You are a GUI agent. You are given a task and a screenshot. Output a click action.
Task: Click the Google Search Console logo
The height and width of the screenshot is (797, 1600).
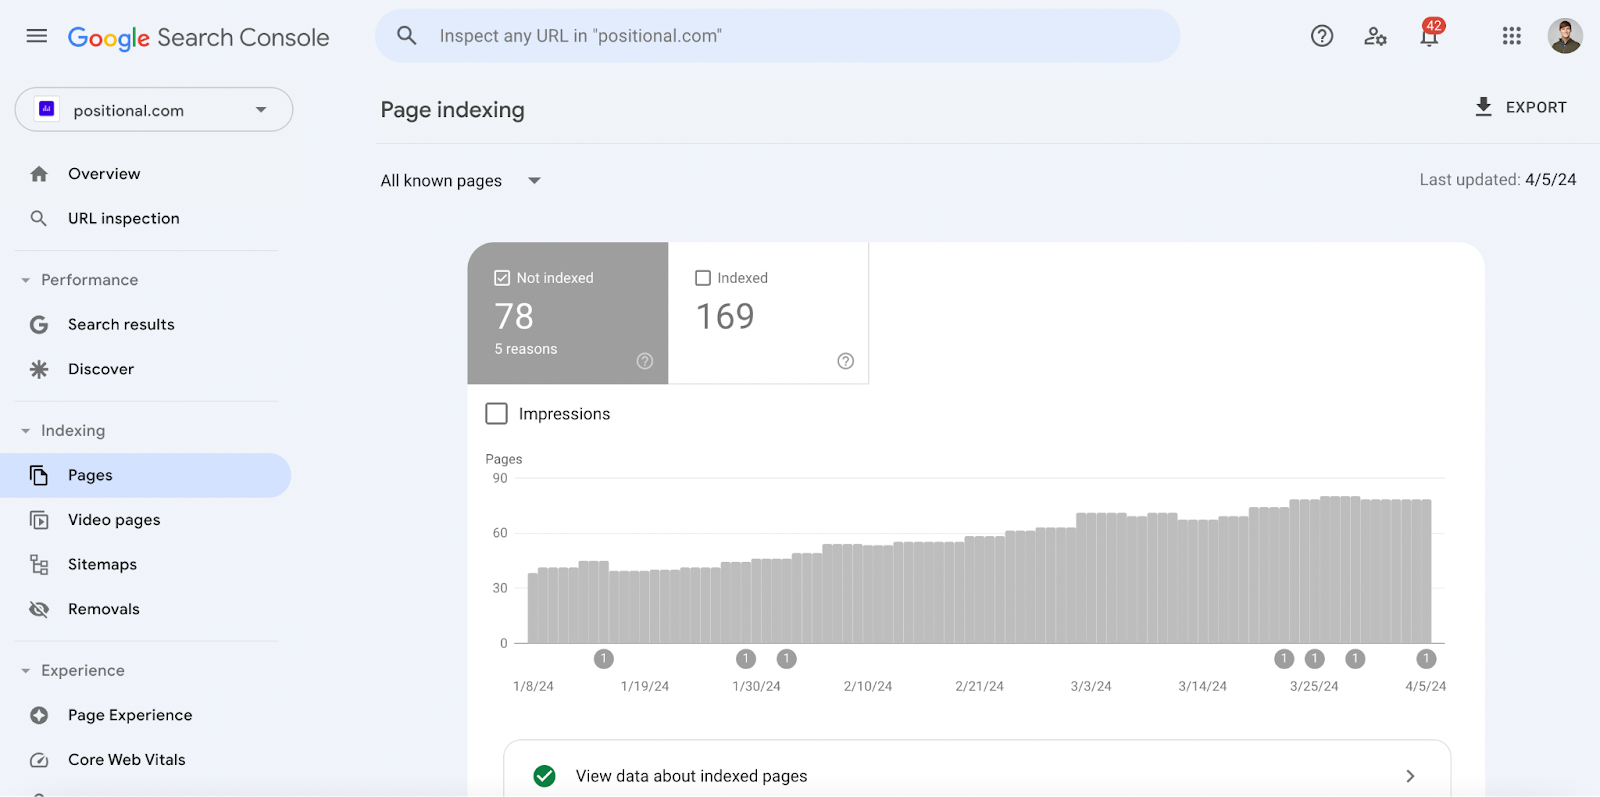[198, 37]
